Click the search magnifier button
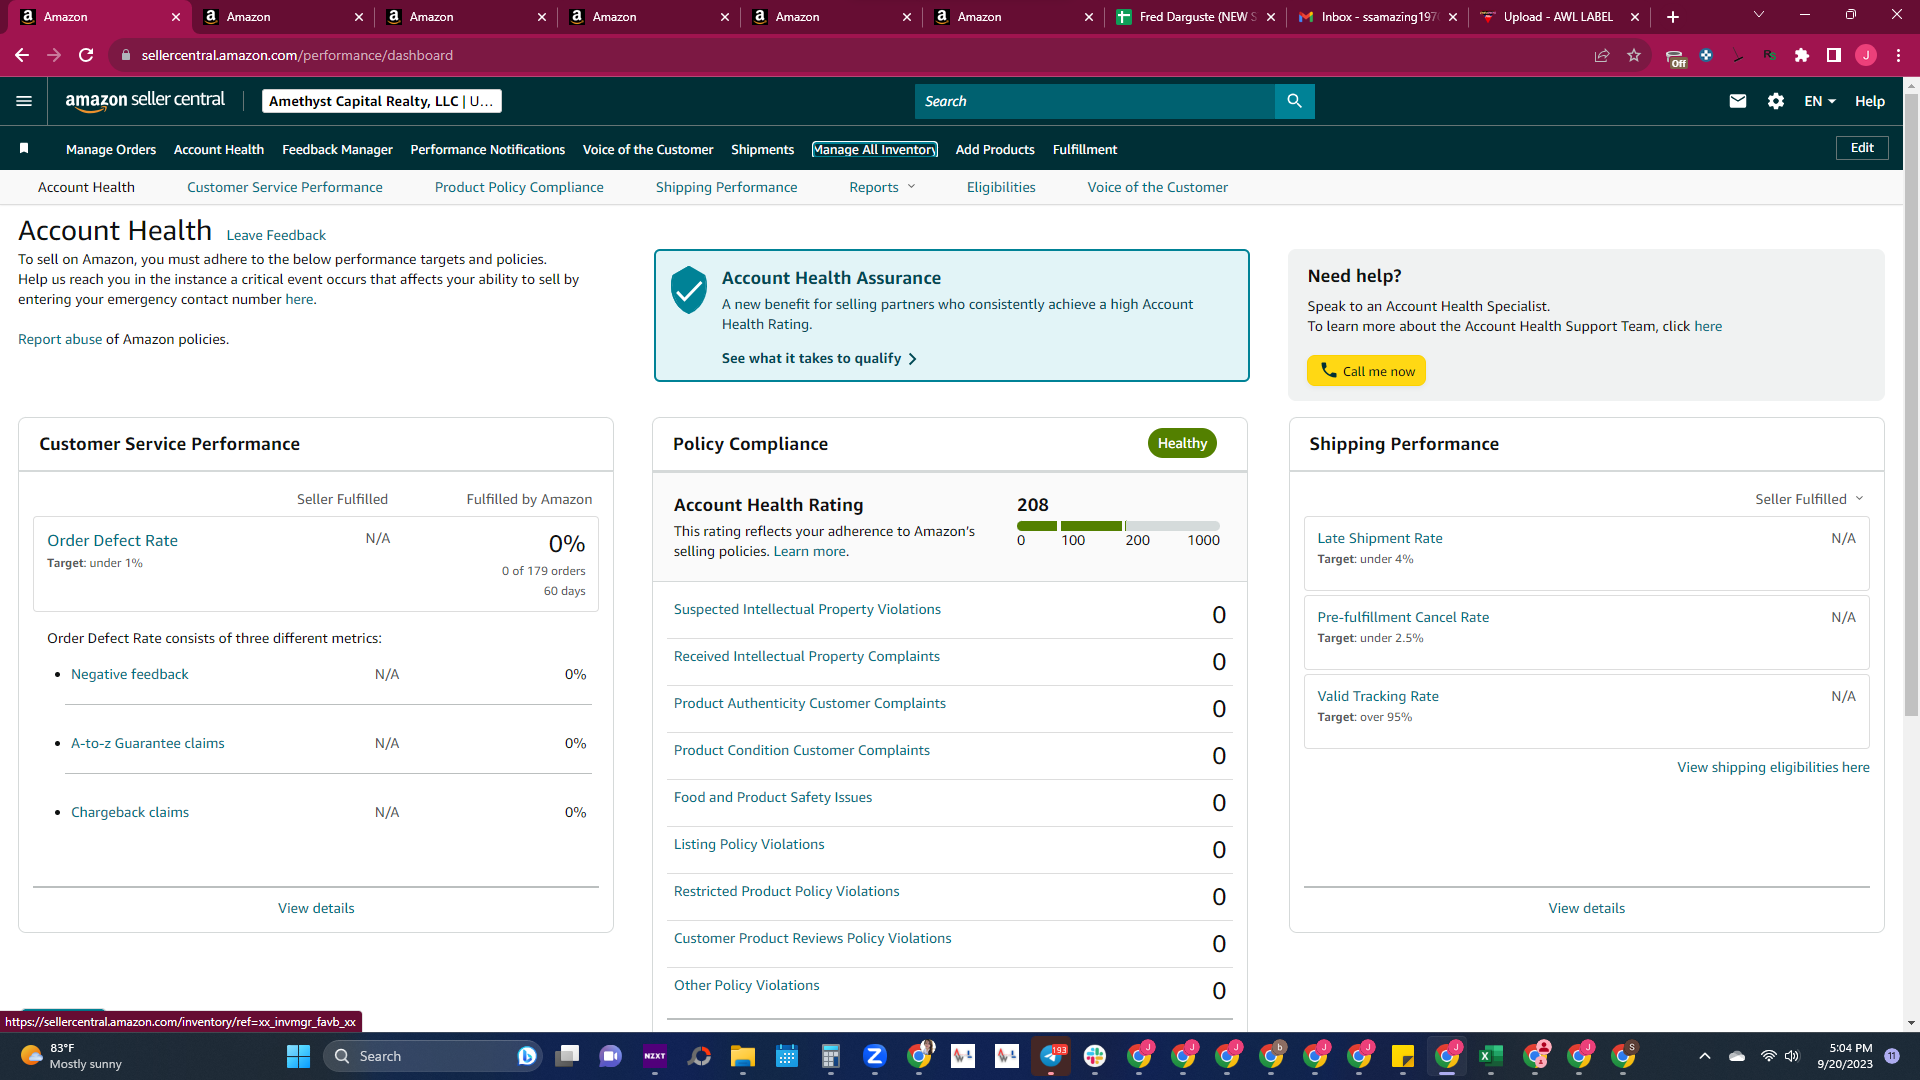The image size is (1920, 1080). [1294, 101]
